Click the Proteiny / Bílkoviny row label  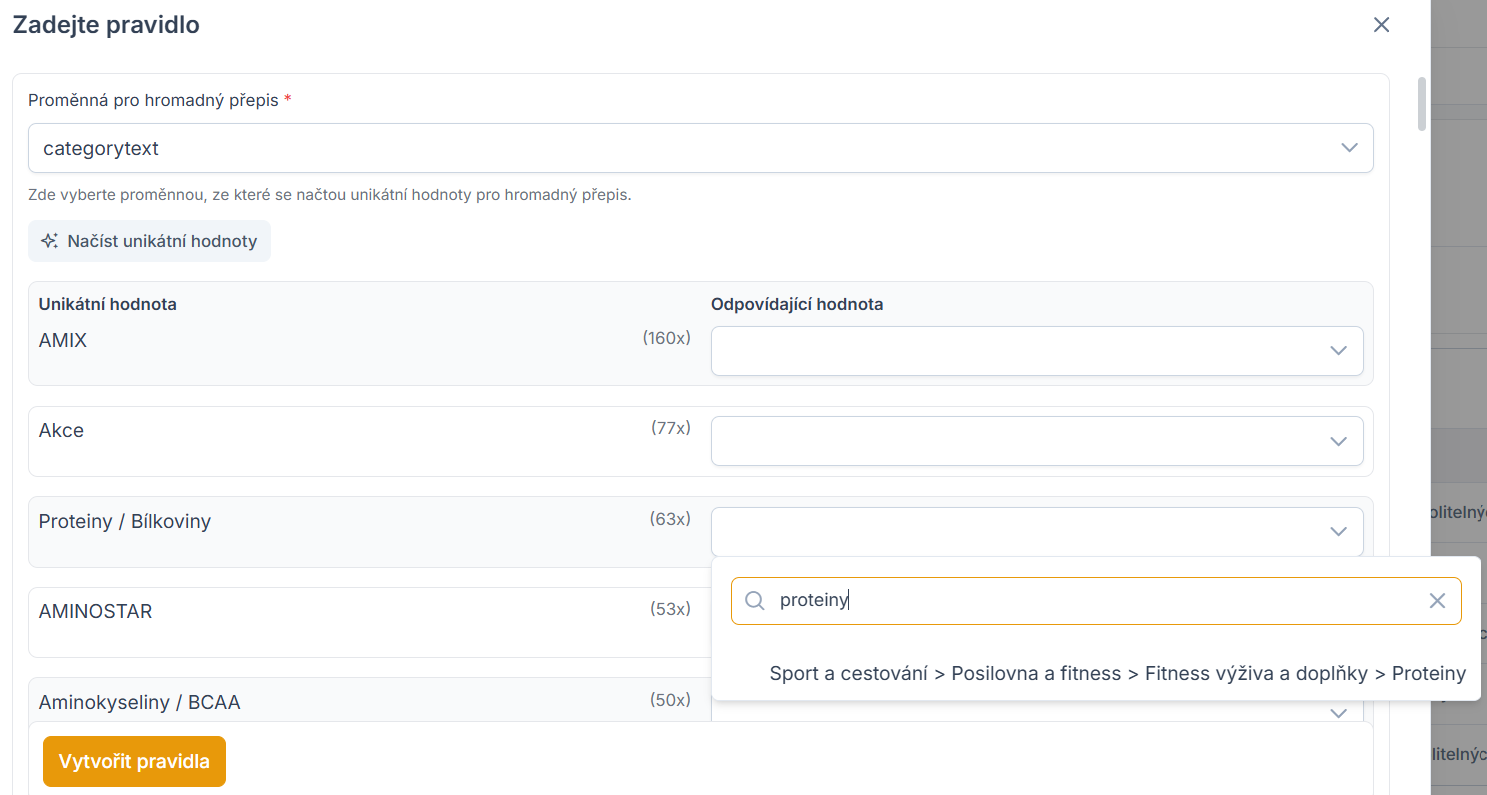(125, 522)
